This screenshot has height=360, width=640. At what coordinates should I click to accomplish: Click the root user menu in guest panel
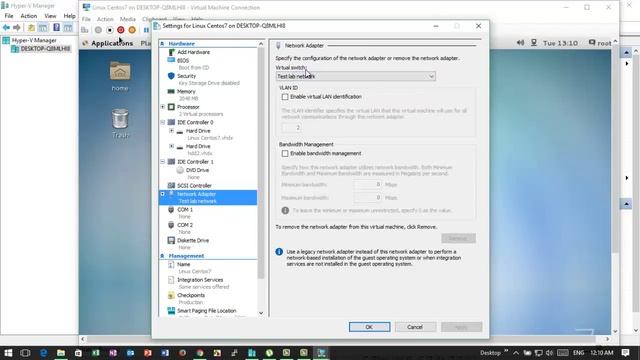pos(600,43)
